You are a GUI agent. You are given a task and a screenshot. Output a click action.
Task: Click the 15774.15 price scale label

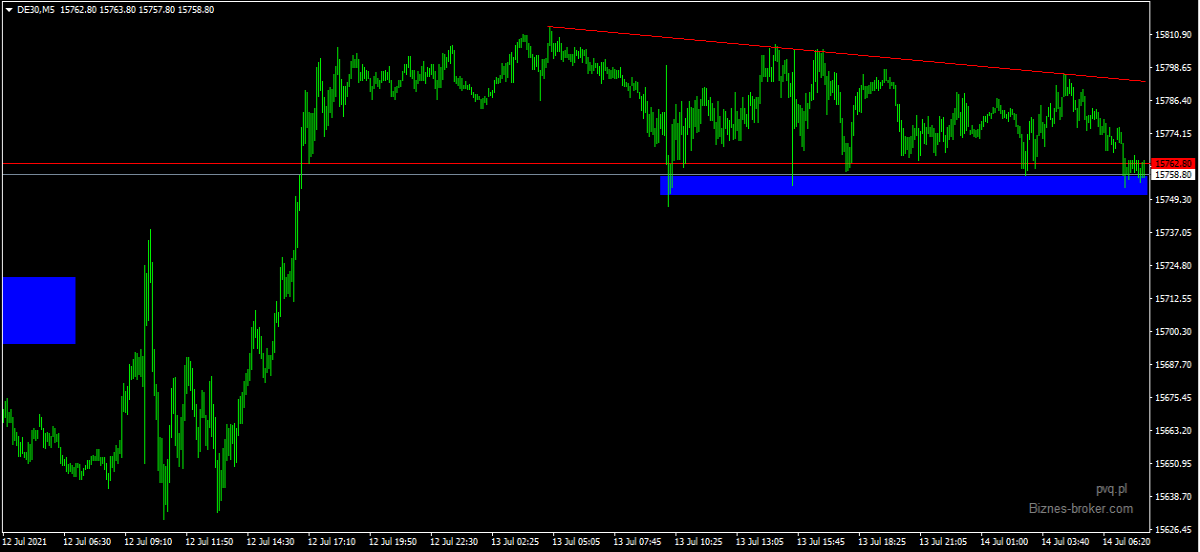click(1173, 134)
